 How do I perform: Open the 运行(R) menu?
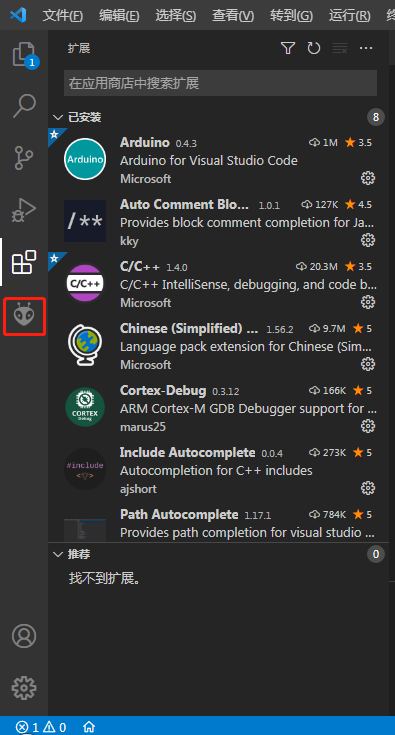350,15
